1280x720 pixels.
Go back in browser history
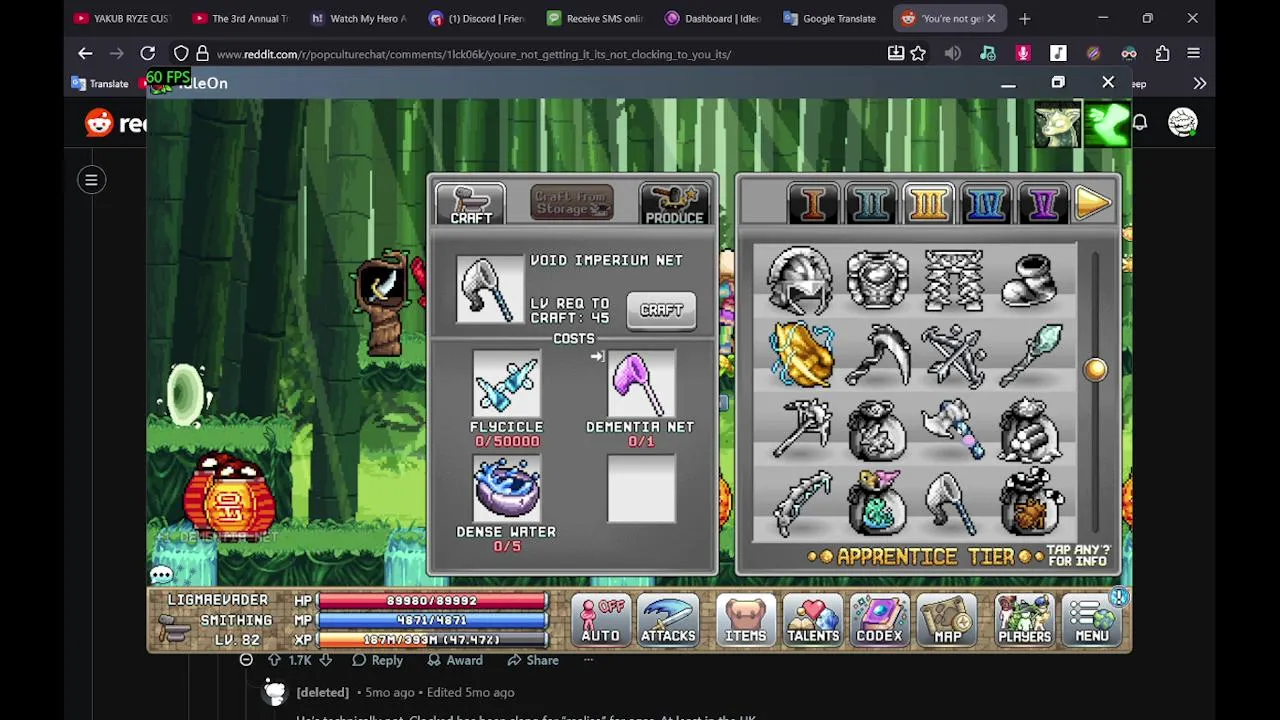click(x=85, y=54)
